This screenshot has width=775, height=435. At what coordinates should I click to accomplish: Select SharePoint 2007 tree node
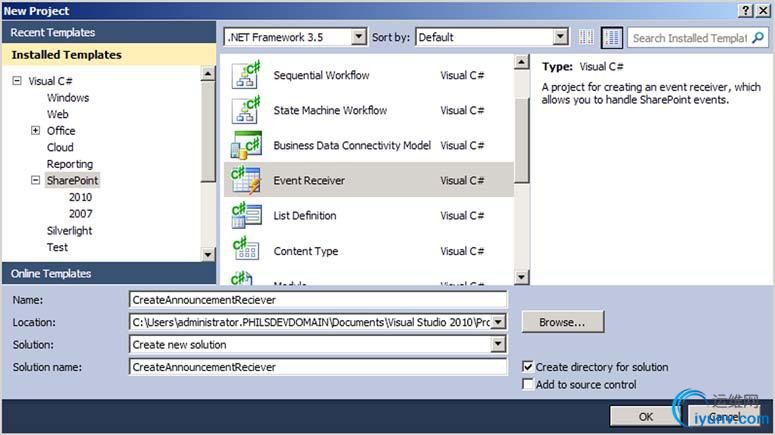tap(80, 214)
